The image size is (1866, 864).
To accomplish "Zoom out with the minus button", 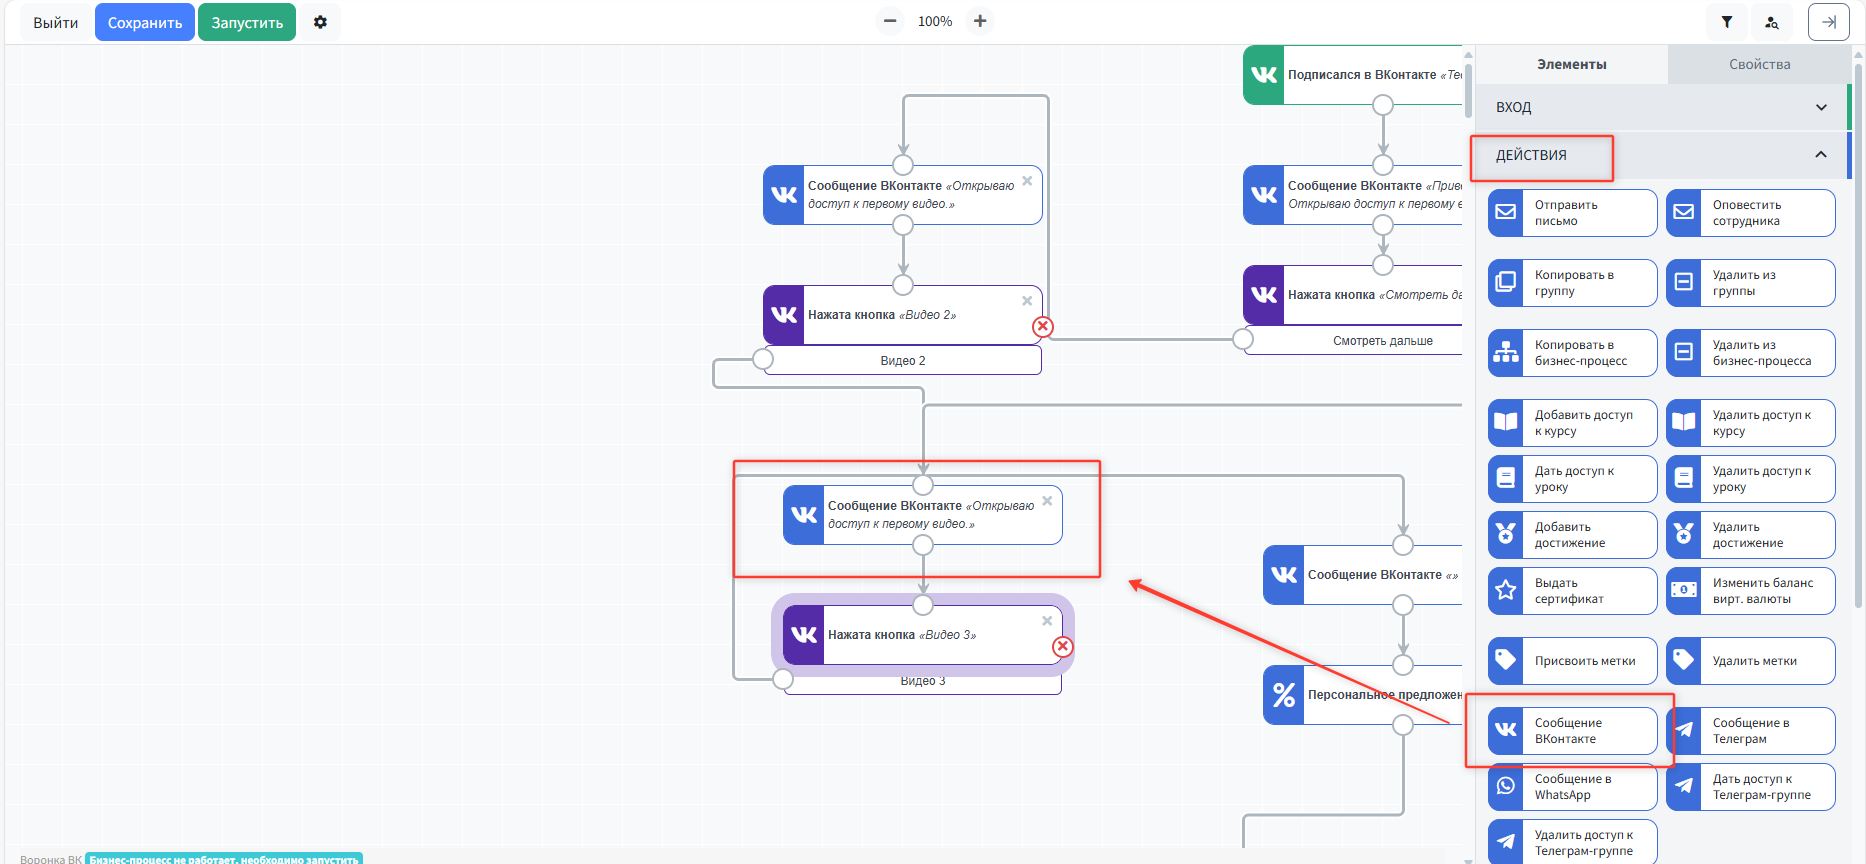I will click(889, 21).
